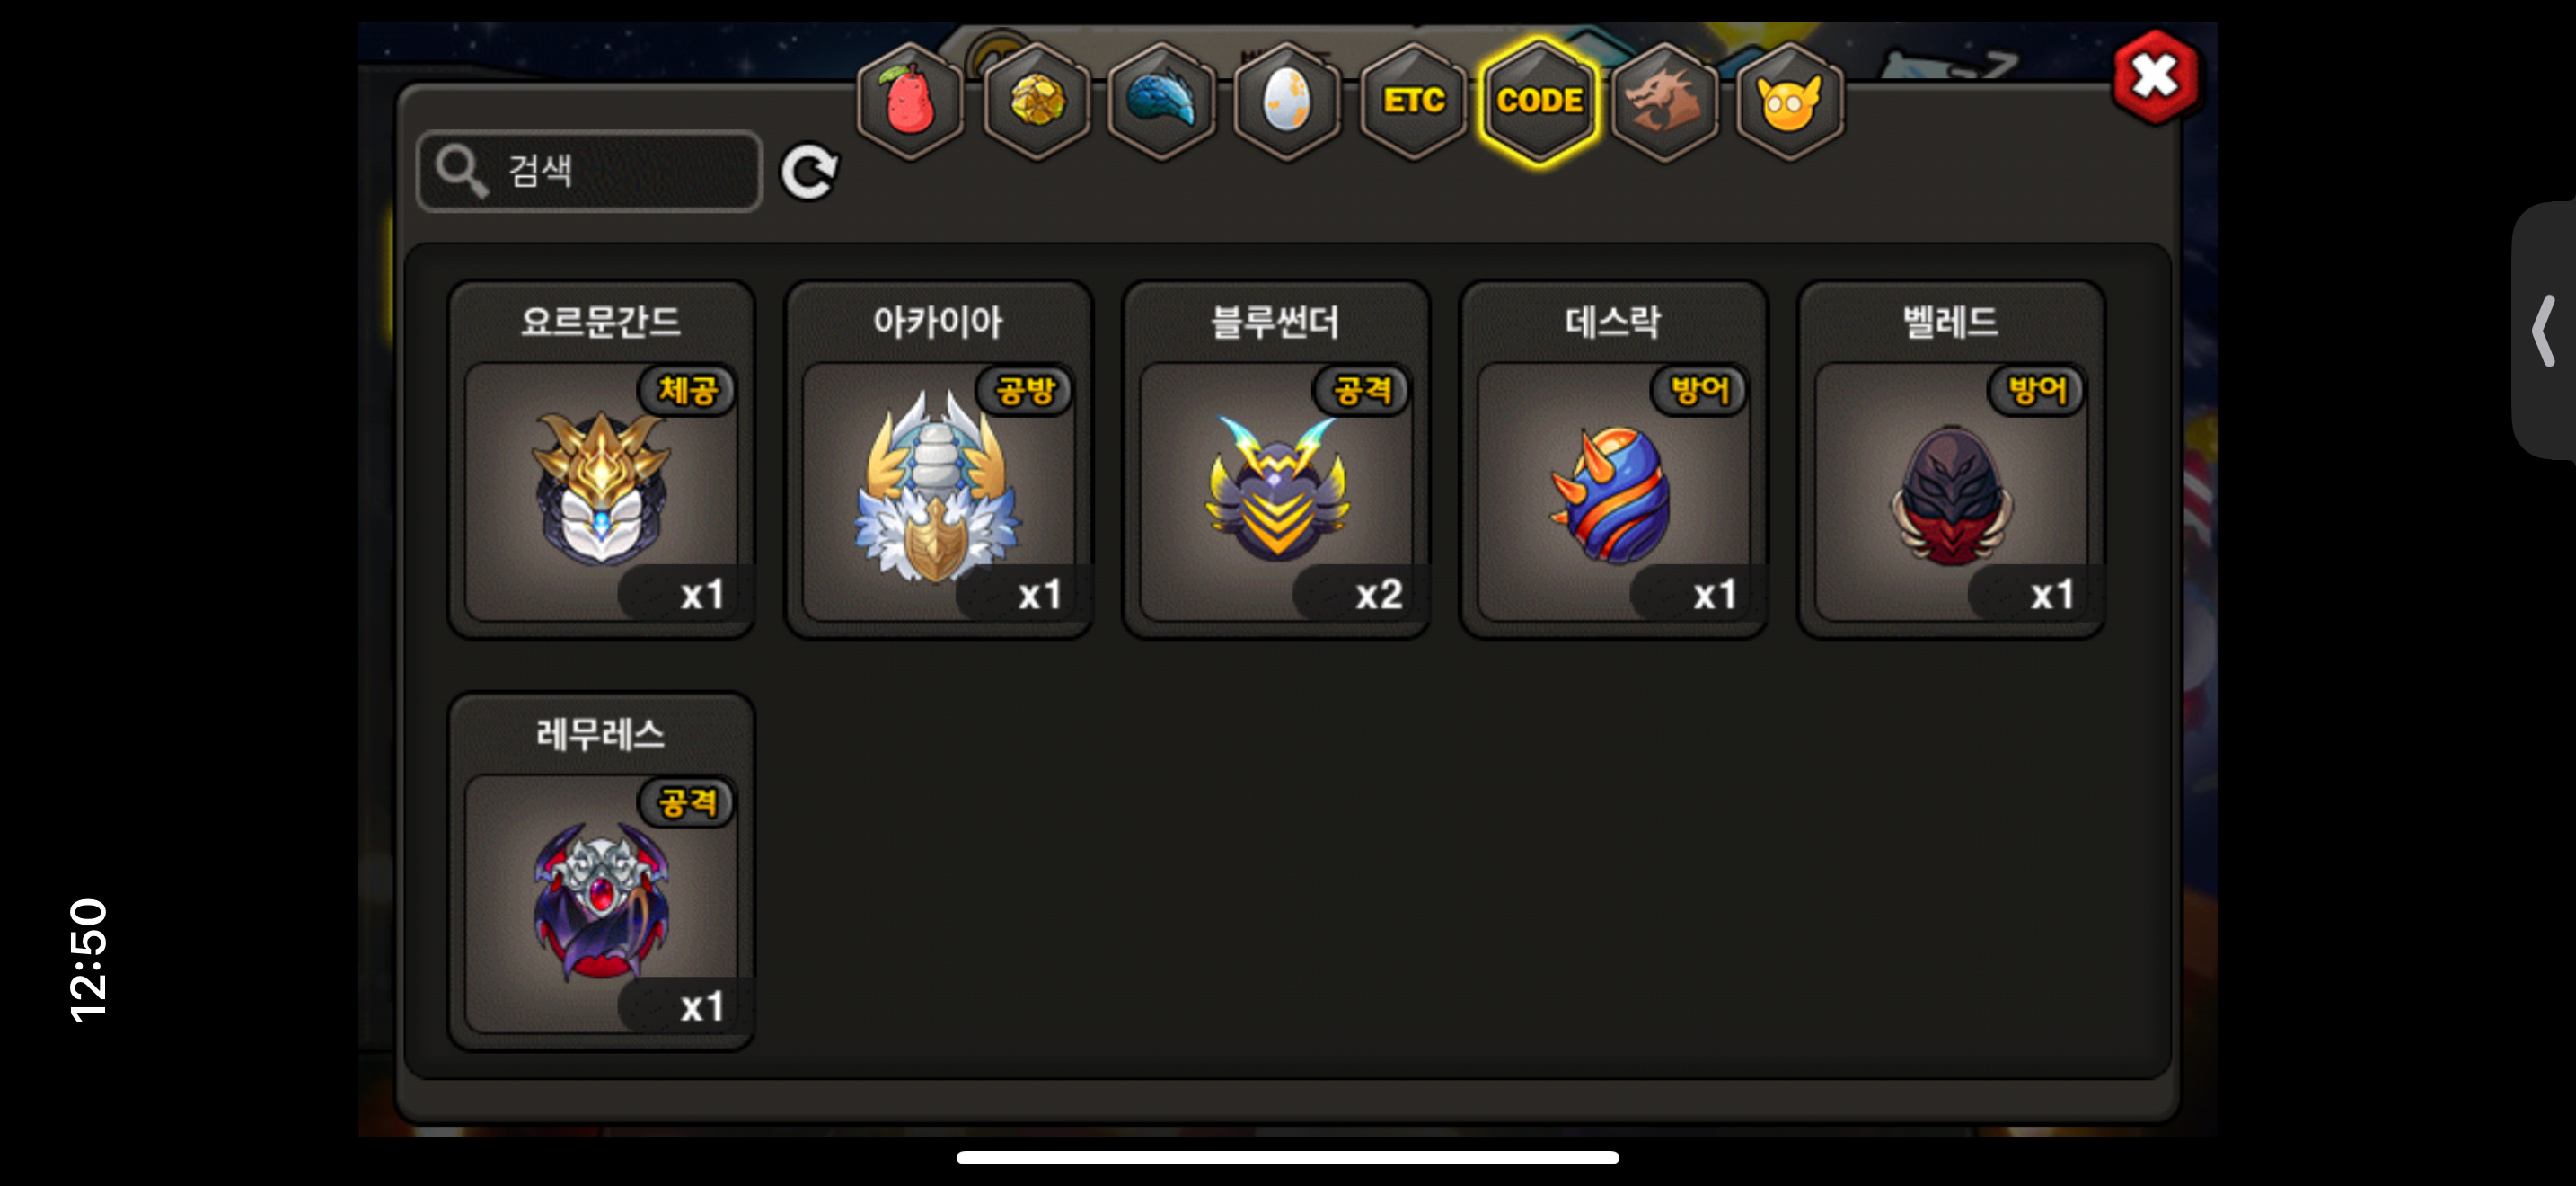Open the blue dragon scale tab
This screenshot has width=2576, height=1186.
[1162, 101]
